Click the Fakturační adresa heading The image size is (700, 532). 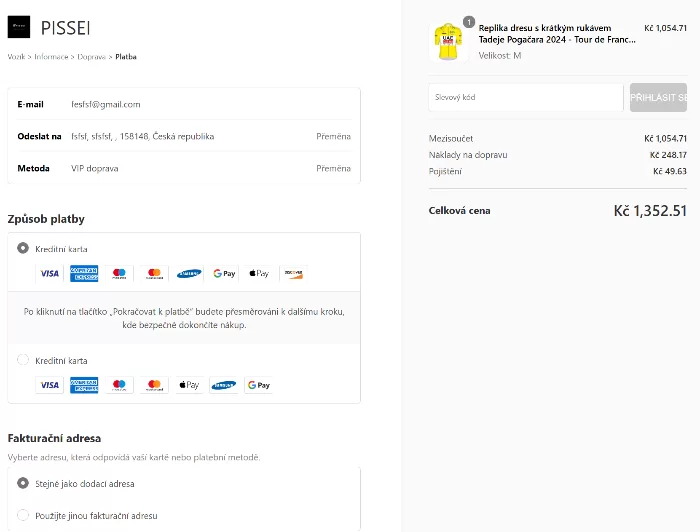[54, 438]
